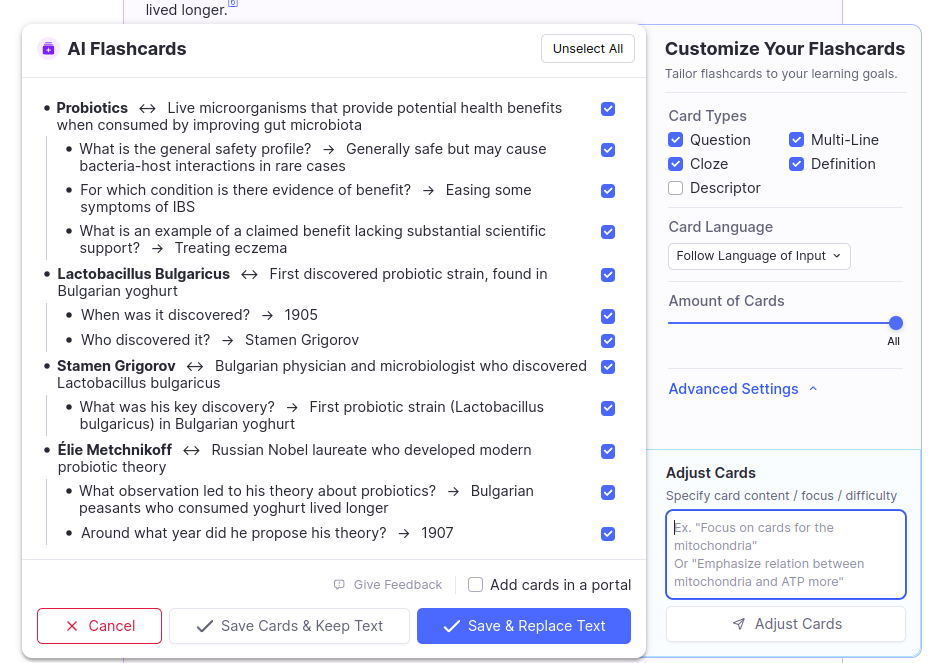Click the Amount of Cards slider handle
Viewport: 928px width, 663px height.
[896, 323]
